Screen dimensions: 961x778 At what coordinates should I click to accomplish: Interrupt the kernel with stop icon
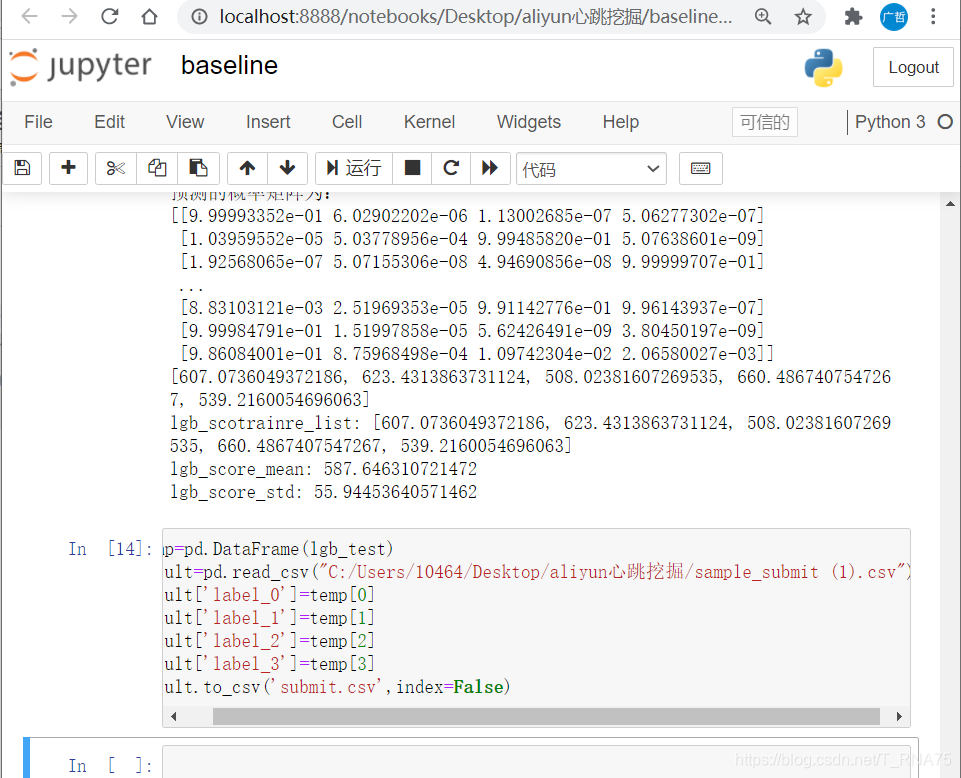pos(412,168)
